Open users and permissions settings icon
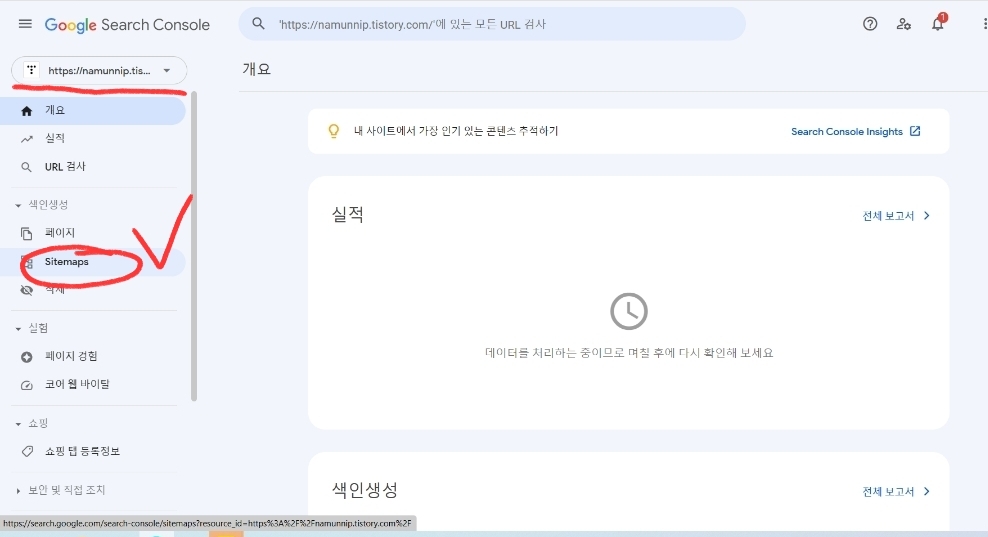The width and height of the screenshot is (988, 537). pyautogui.click(x=904, y=24)
